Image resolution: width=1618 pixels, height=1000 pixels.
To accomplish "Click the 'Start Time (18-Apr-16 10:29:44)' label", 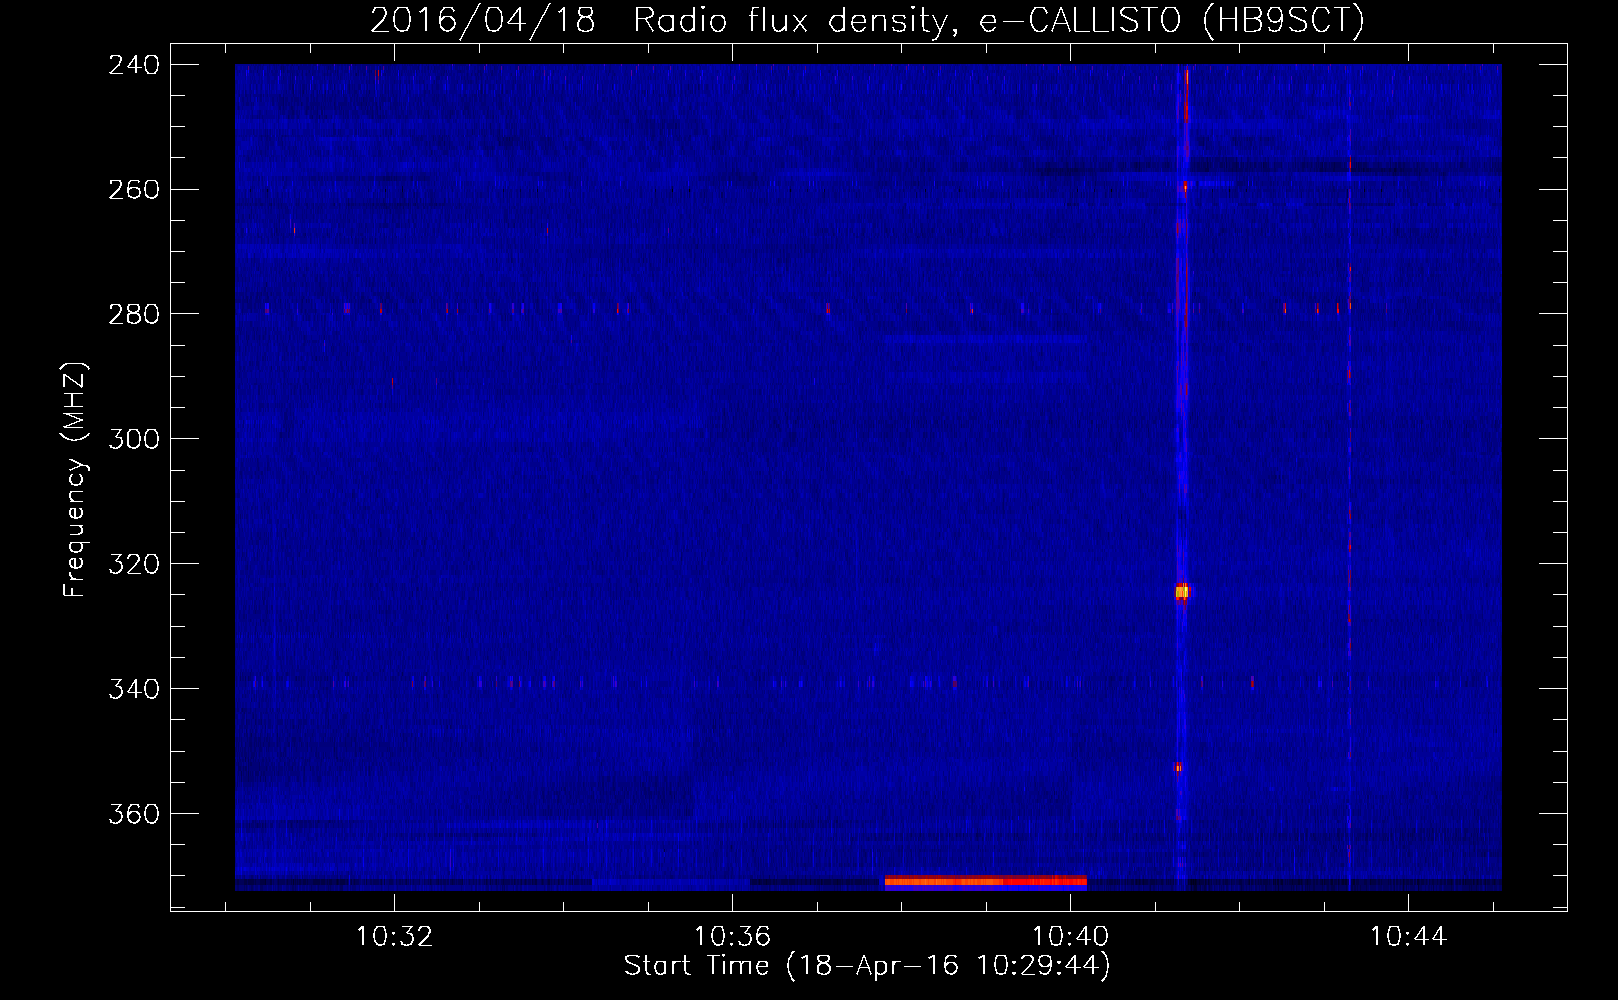I will point(867,966).
